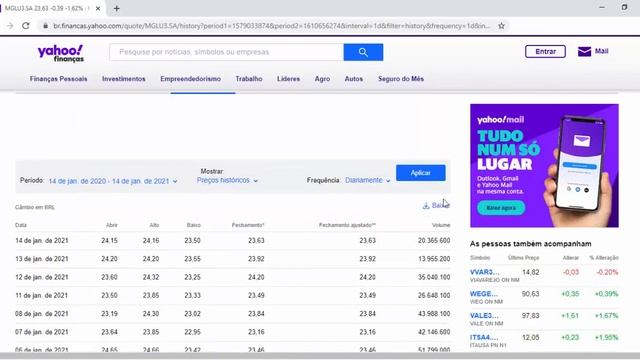Image resolution: width=640 pixels, height=360 pixels.
Task: Click the Alto column header
Action: pyautogui.click(x=154, y=225)
